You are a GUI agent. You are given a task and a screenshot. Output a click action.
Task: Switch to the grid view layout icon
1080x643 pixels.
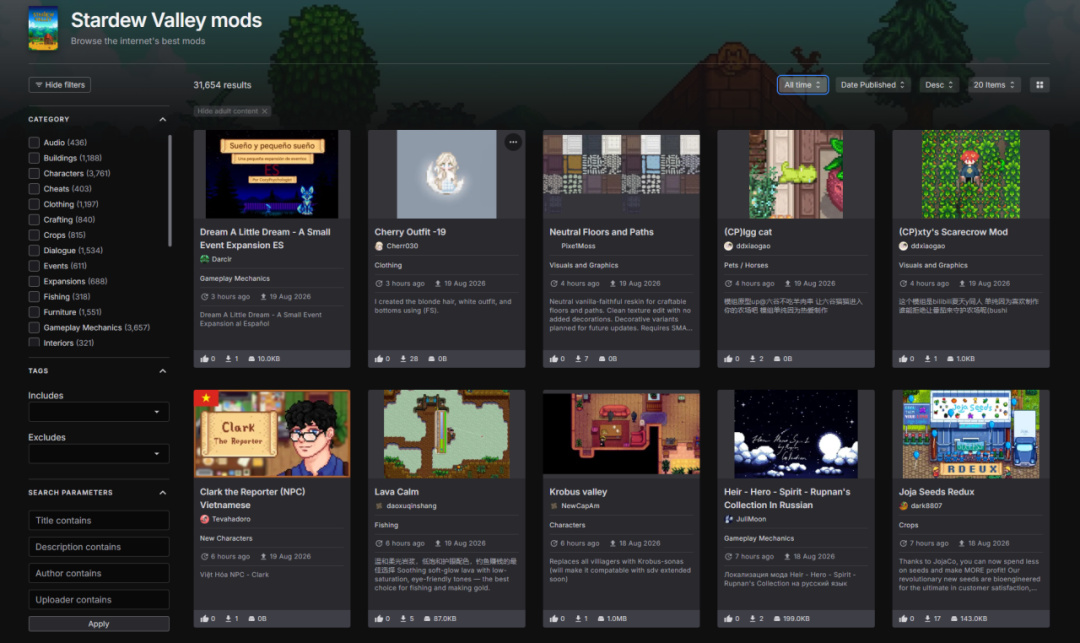pyautogui.click(x=1039, y=85)
